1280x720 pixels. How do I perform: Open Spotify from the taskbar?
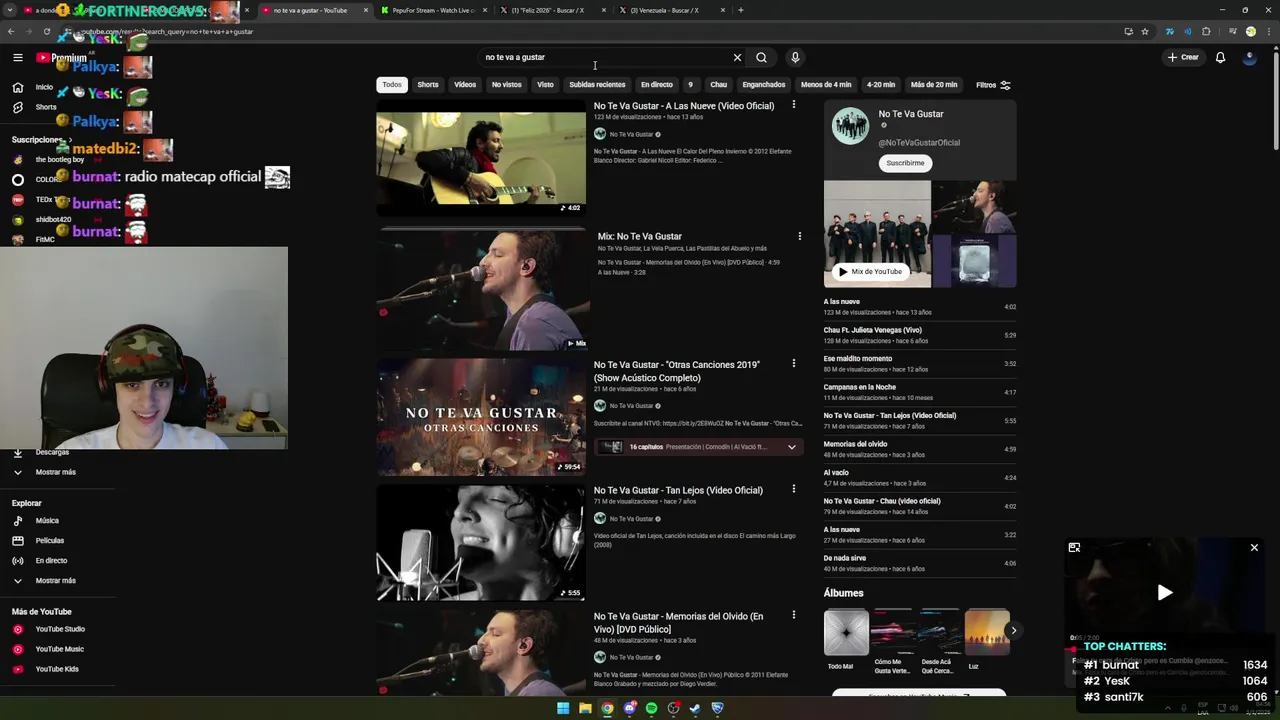click(x=651, y=708)
